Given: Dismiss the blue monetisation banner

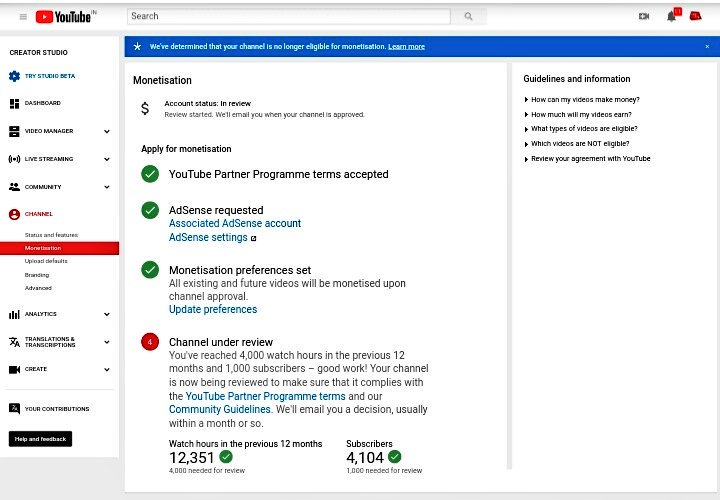Looking at the screenshot, I should click(707, 46).
